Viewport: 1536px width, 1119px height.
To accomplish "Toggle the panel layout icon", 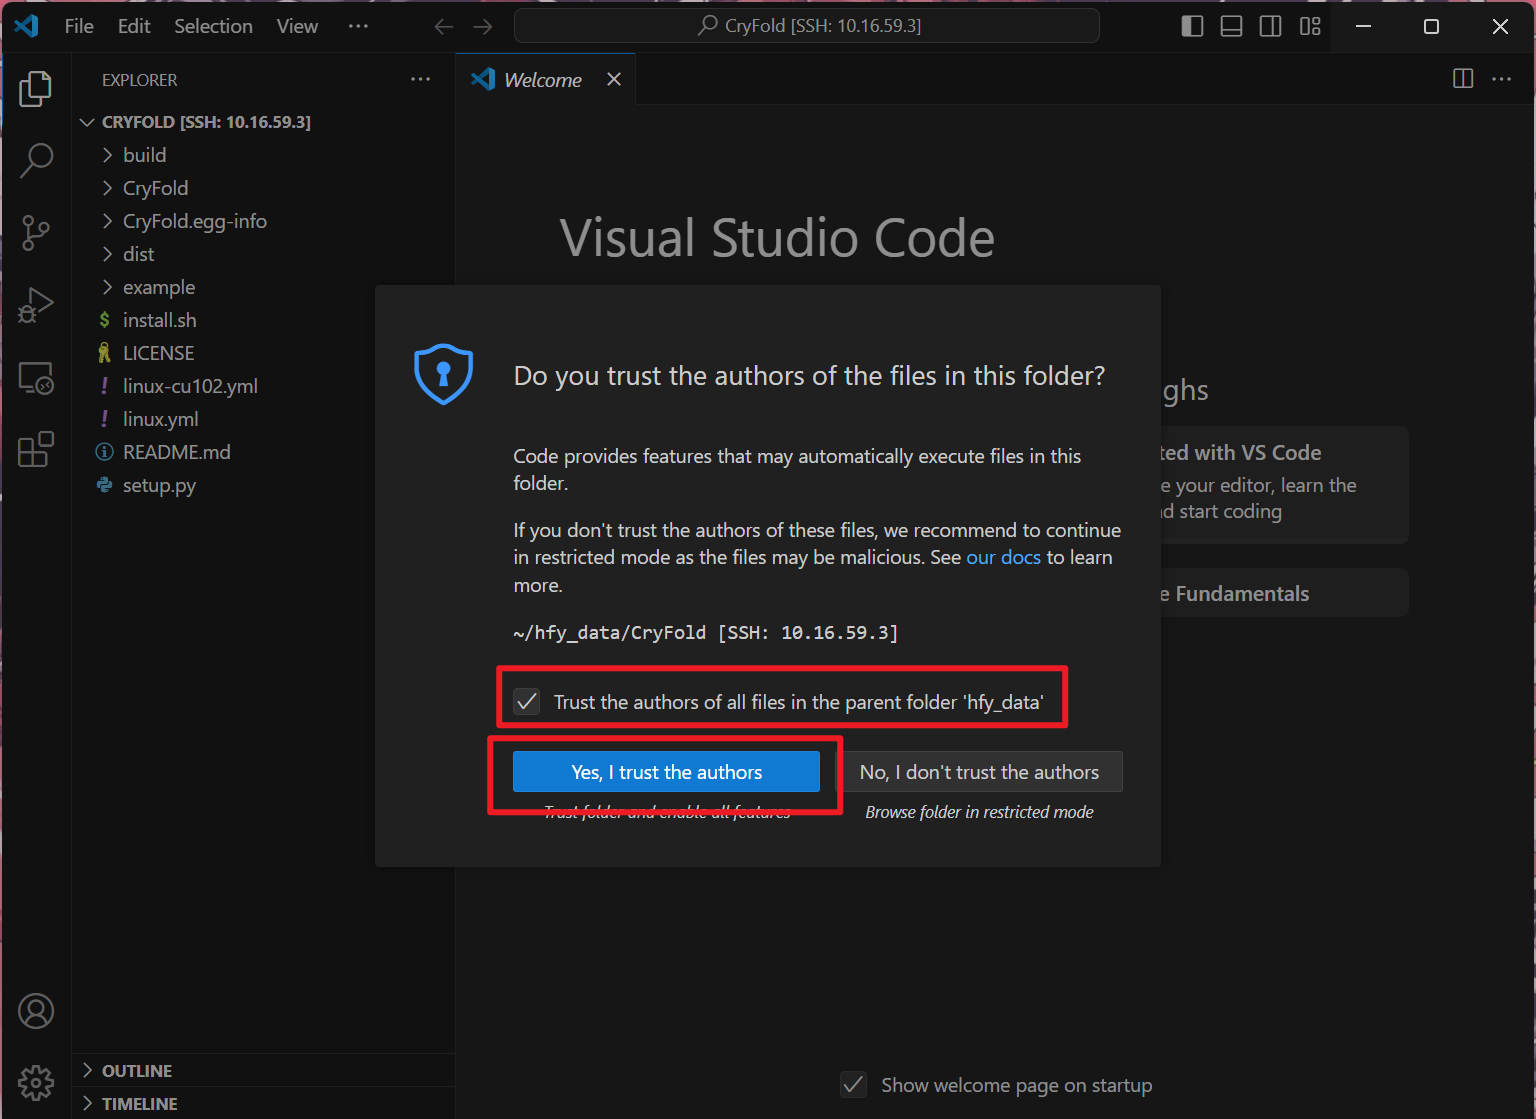I will click(x=1231, y=26).
